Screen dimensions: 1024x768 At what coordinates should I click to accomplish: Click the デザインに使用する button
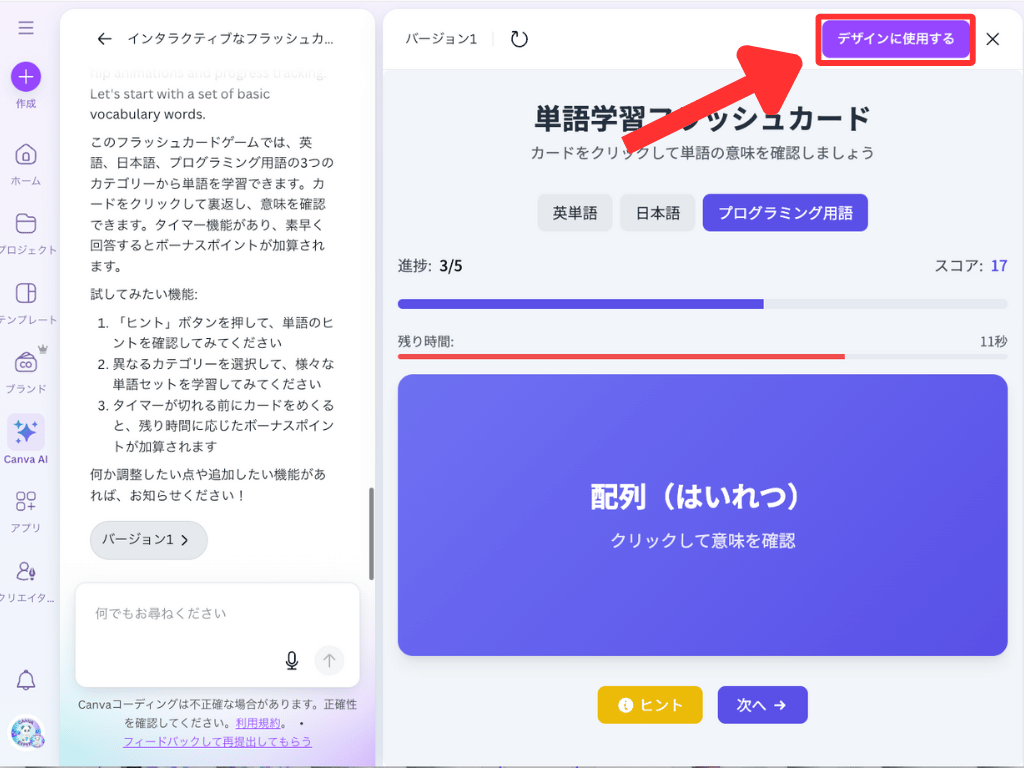click(x=895, y=39)
